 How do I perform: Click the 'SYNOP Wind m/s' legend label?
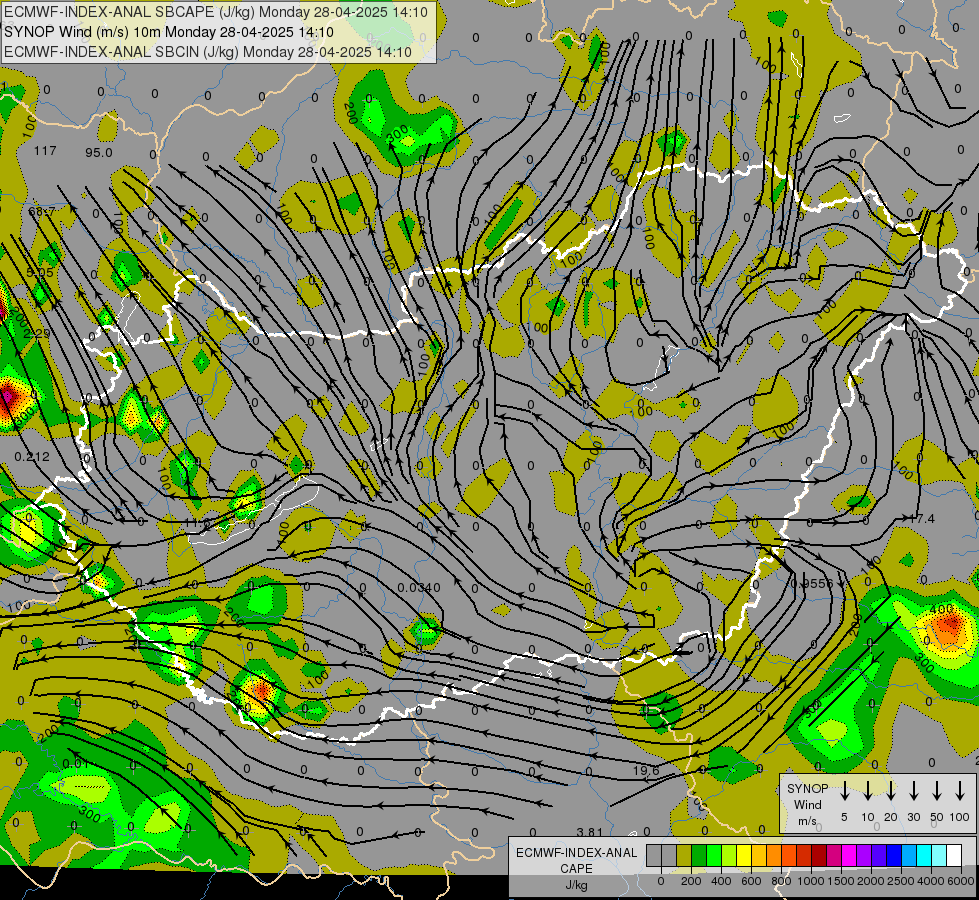[x=808, y=804]
